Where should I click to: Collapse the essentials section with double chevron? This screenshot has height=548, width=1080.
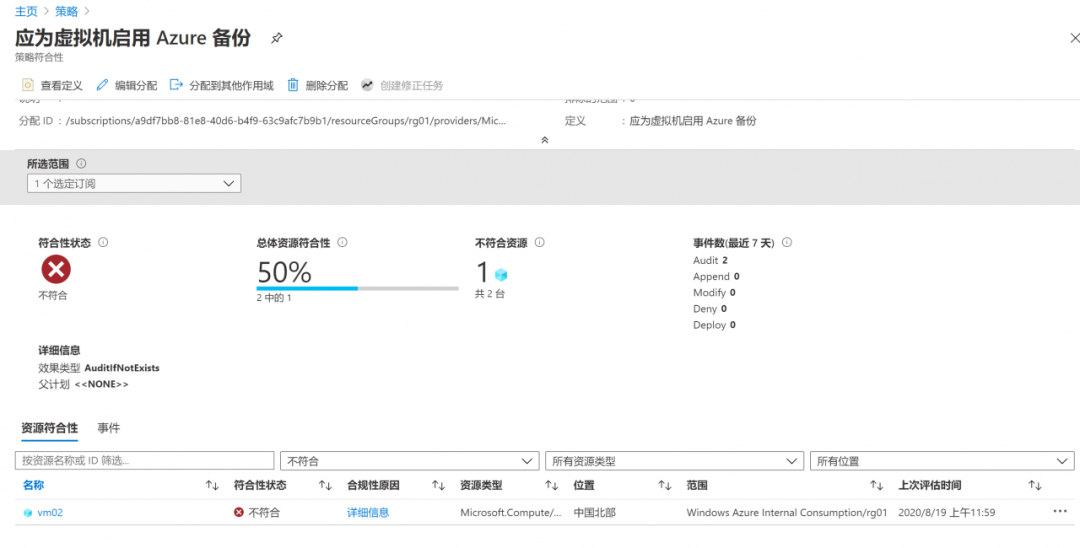pos(544,140)
